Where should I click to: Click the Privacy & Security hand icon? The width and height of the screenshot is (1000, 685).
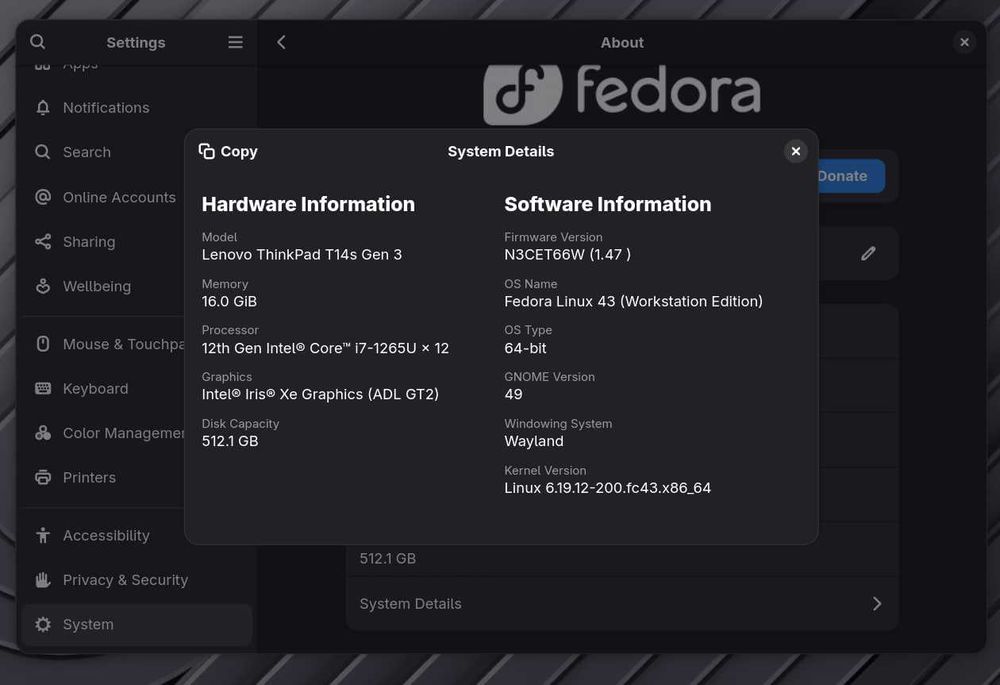pyautogui.click(x=43, y=580)
